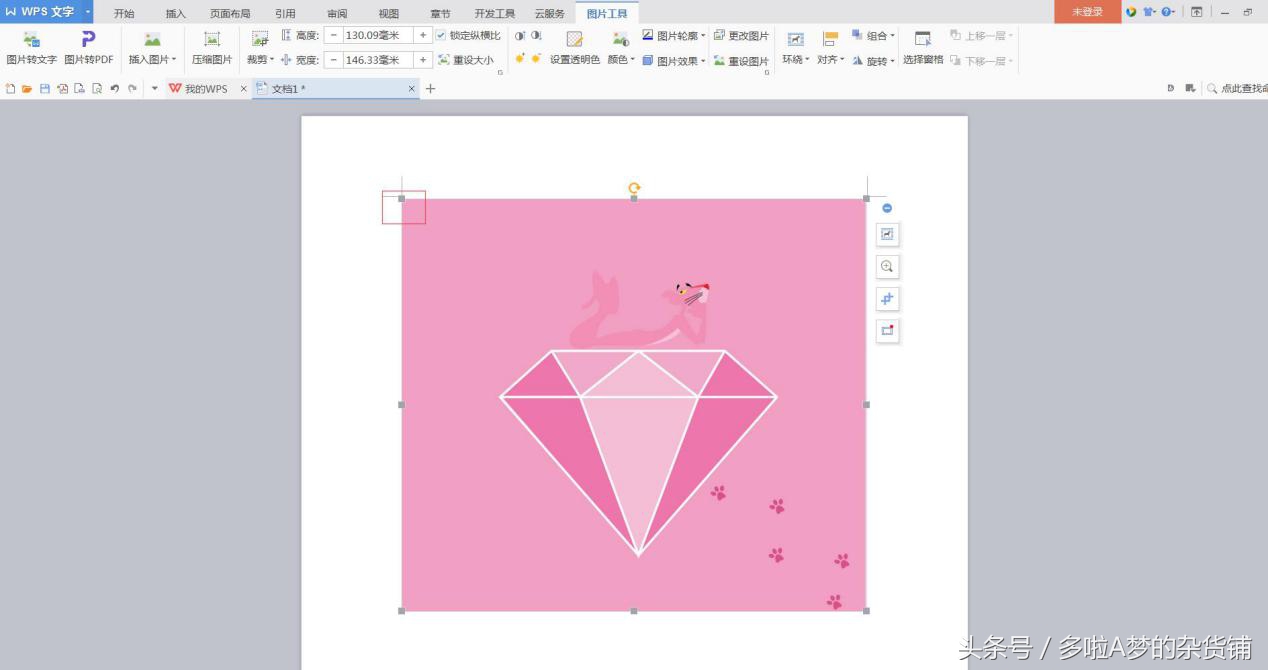
Task: Switch to the 开始 (Home) tab
Action: 124,13
